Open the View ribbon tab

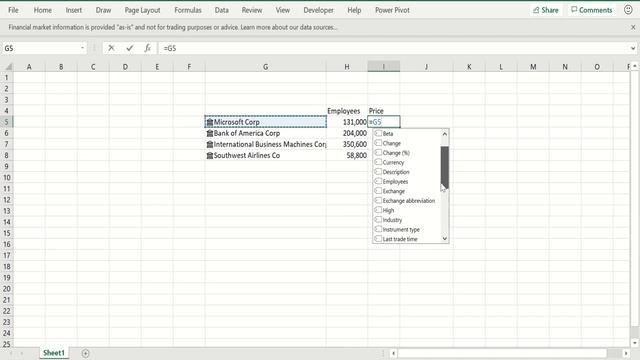click(282, 10)
